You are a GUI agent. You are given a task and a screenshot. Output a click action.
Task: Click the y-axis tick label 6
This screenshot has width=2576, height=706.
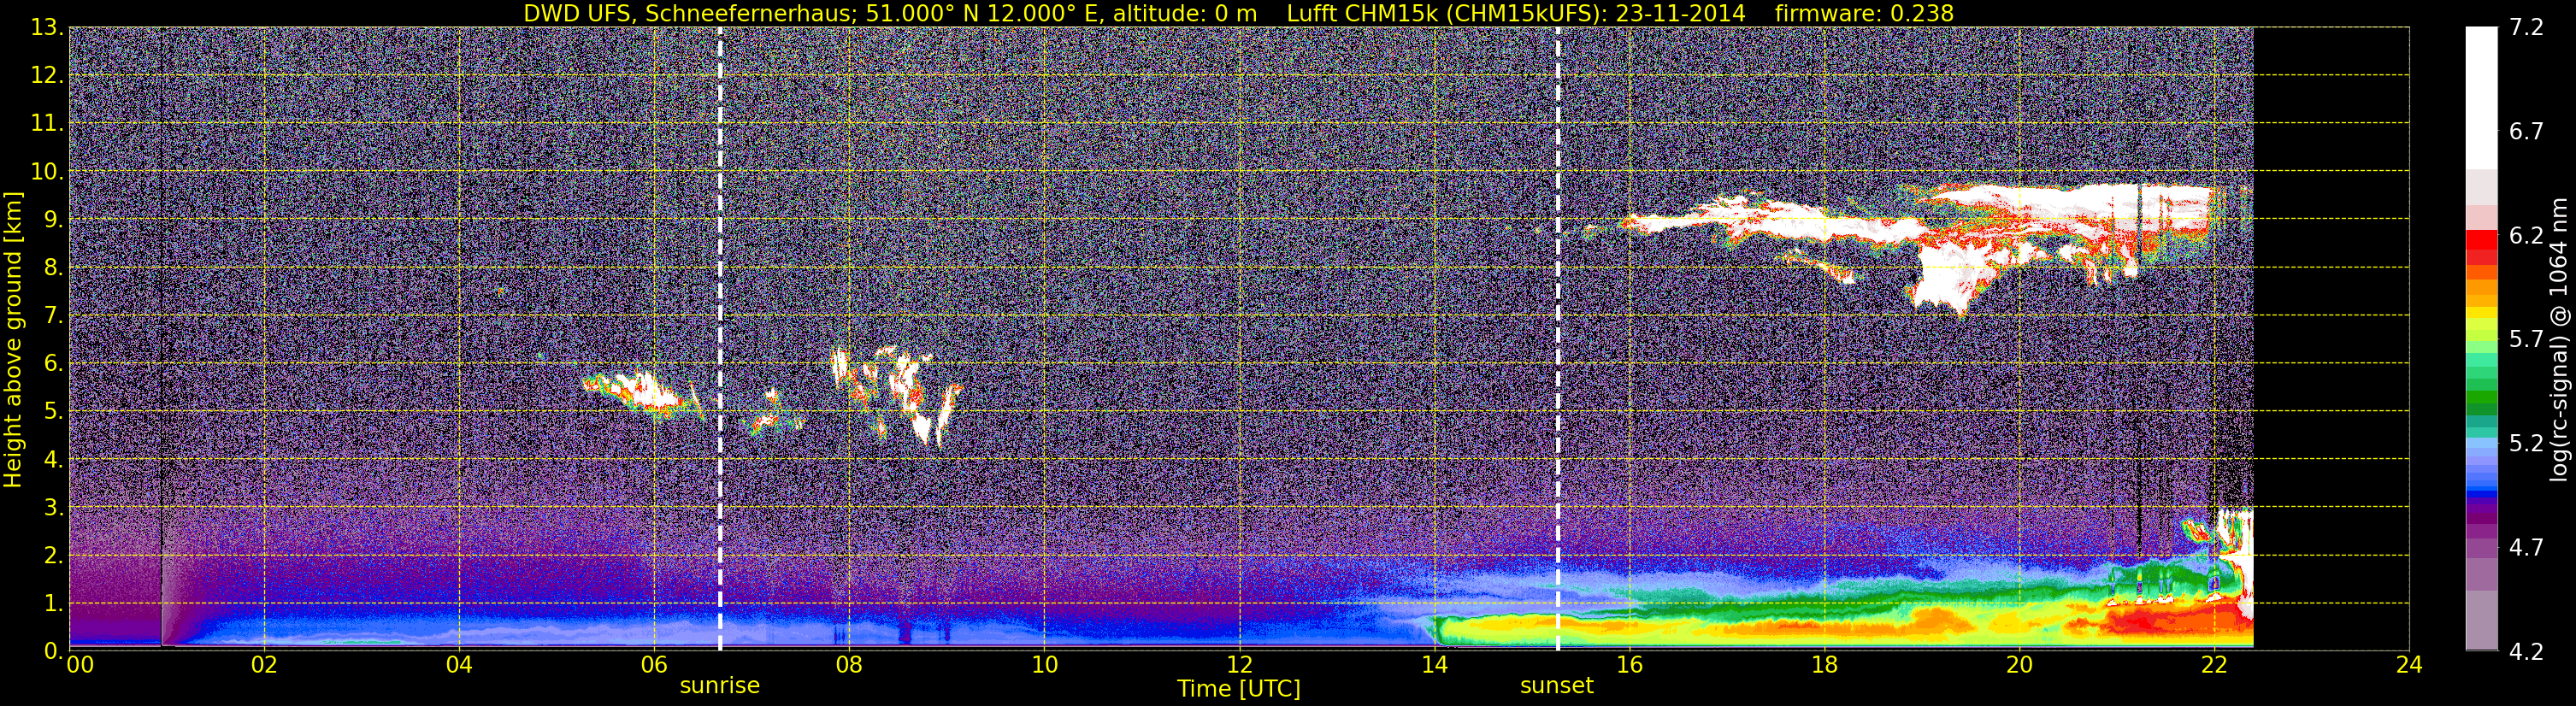52,363
